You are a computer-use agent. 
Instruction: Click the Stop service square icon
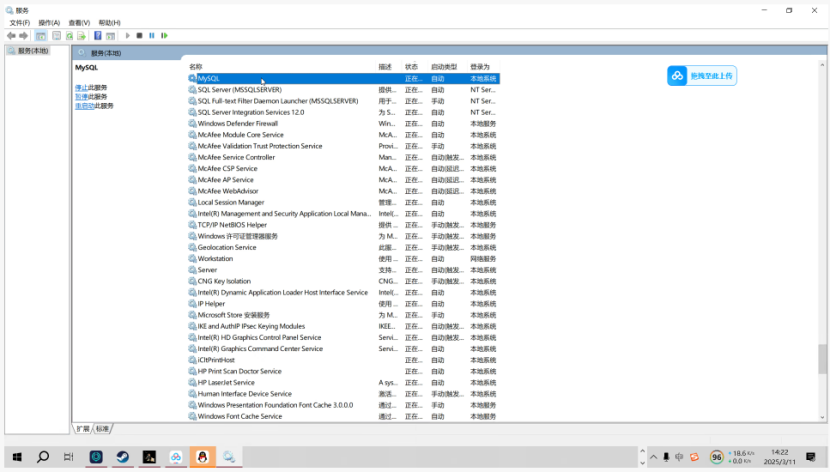(x=139, y=35)
